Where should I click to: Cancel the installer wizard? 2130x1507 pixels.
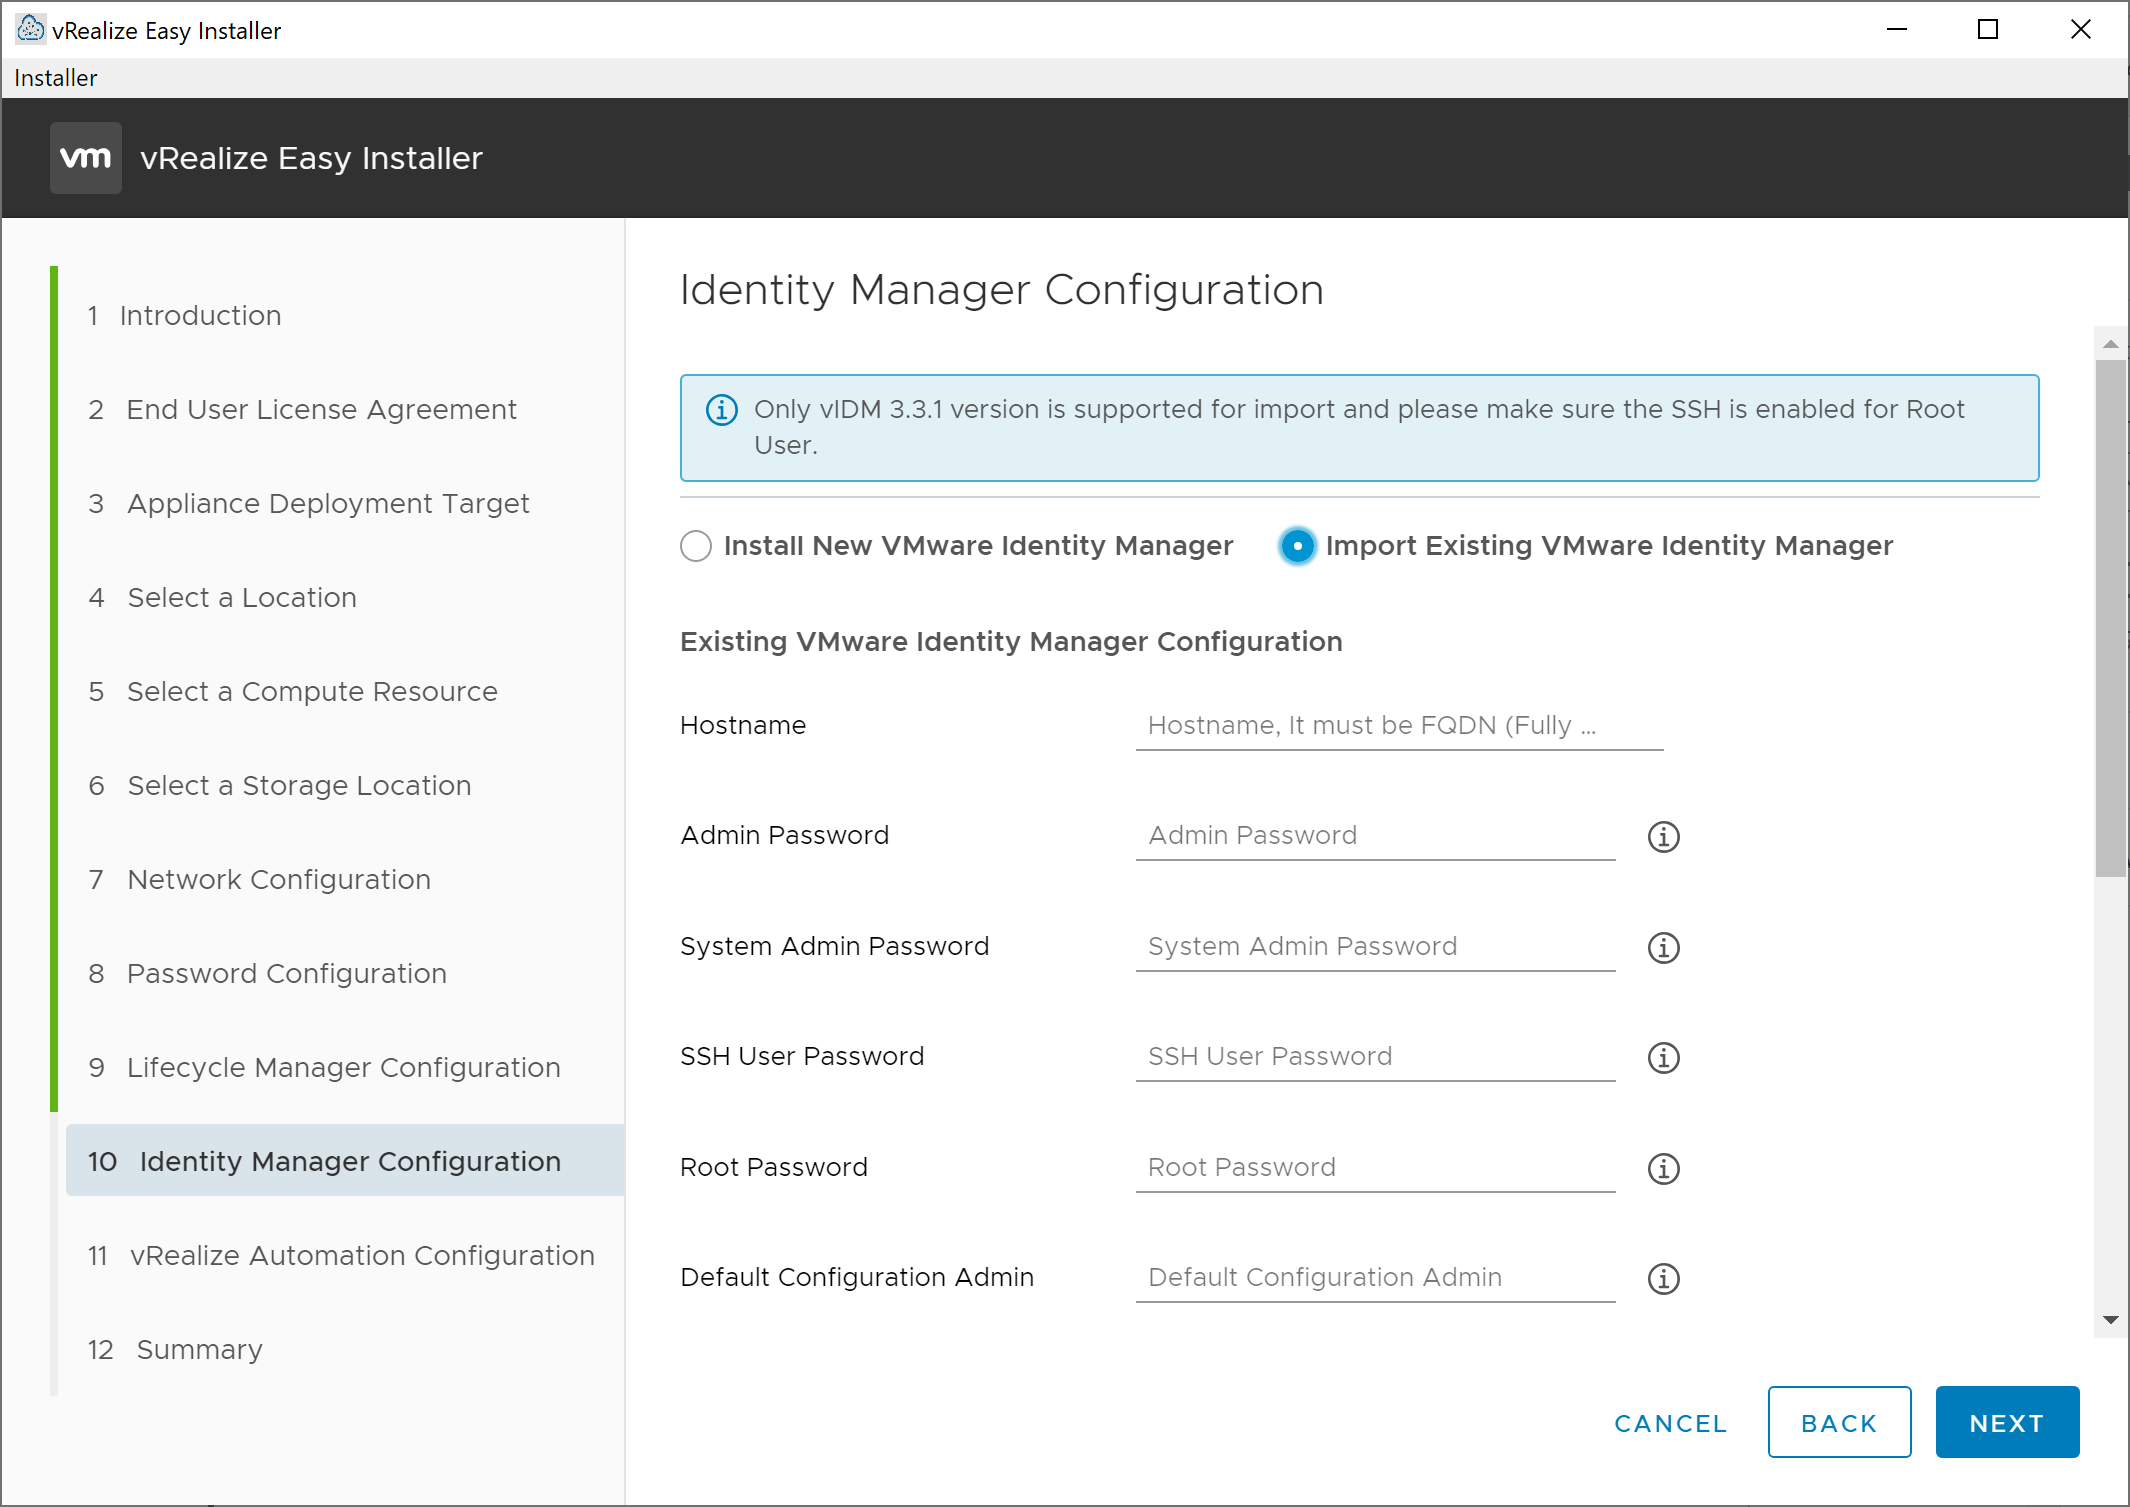[x=1670, y=1423]
